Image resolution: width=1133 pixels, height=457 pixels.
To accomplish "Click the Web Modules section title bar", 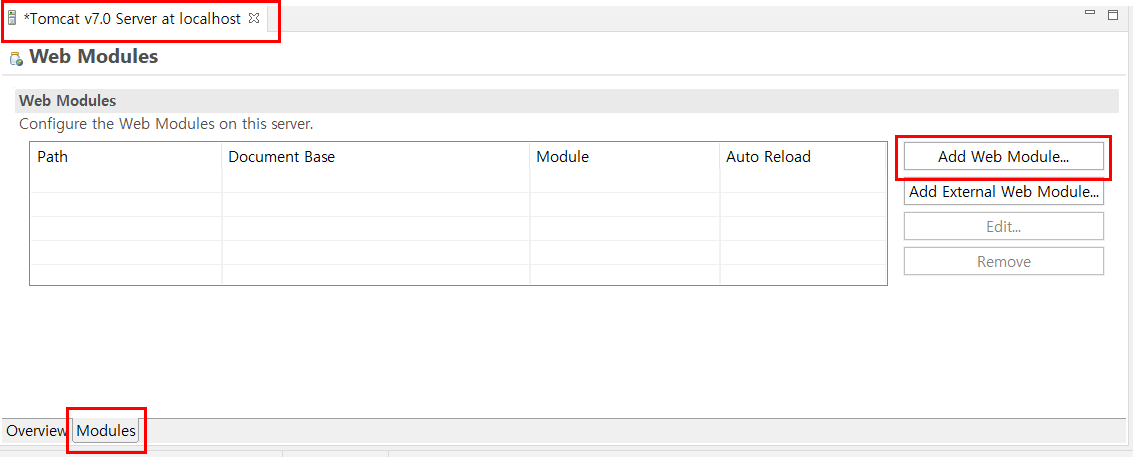I will pyautogui.click(x=566, y=101).
